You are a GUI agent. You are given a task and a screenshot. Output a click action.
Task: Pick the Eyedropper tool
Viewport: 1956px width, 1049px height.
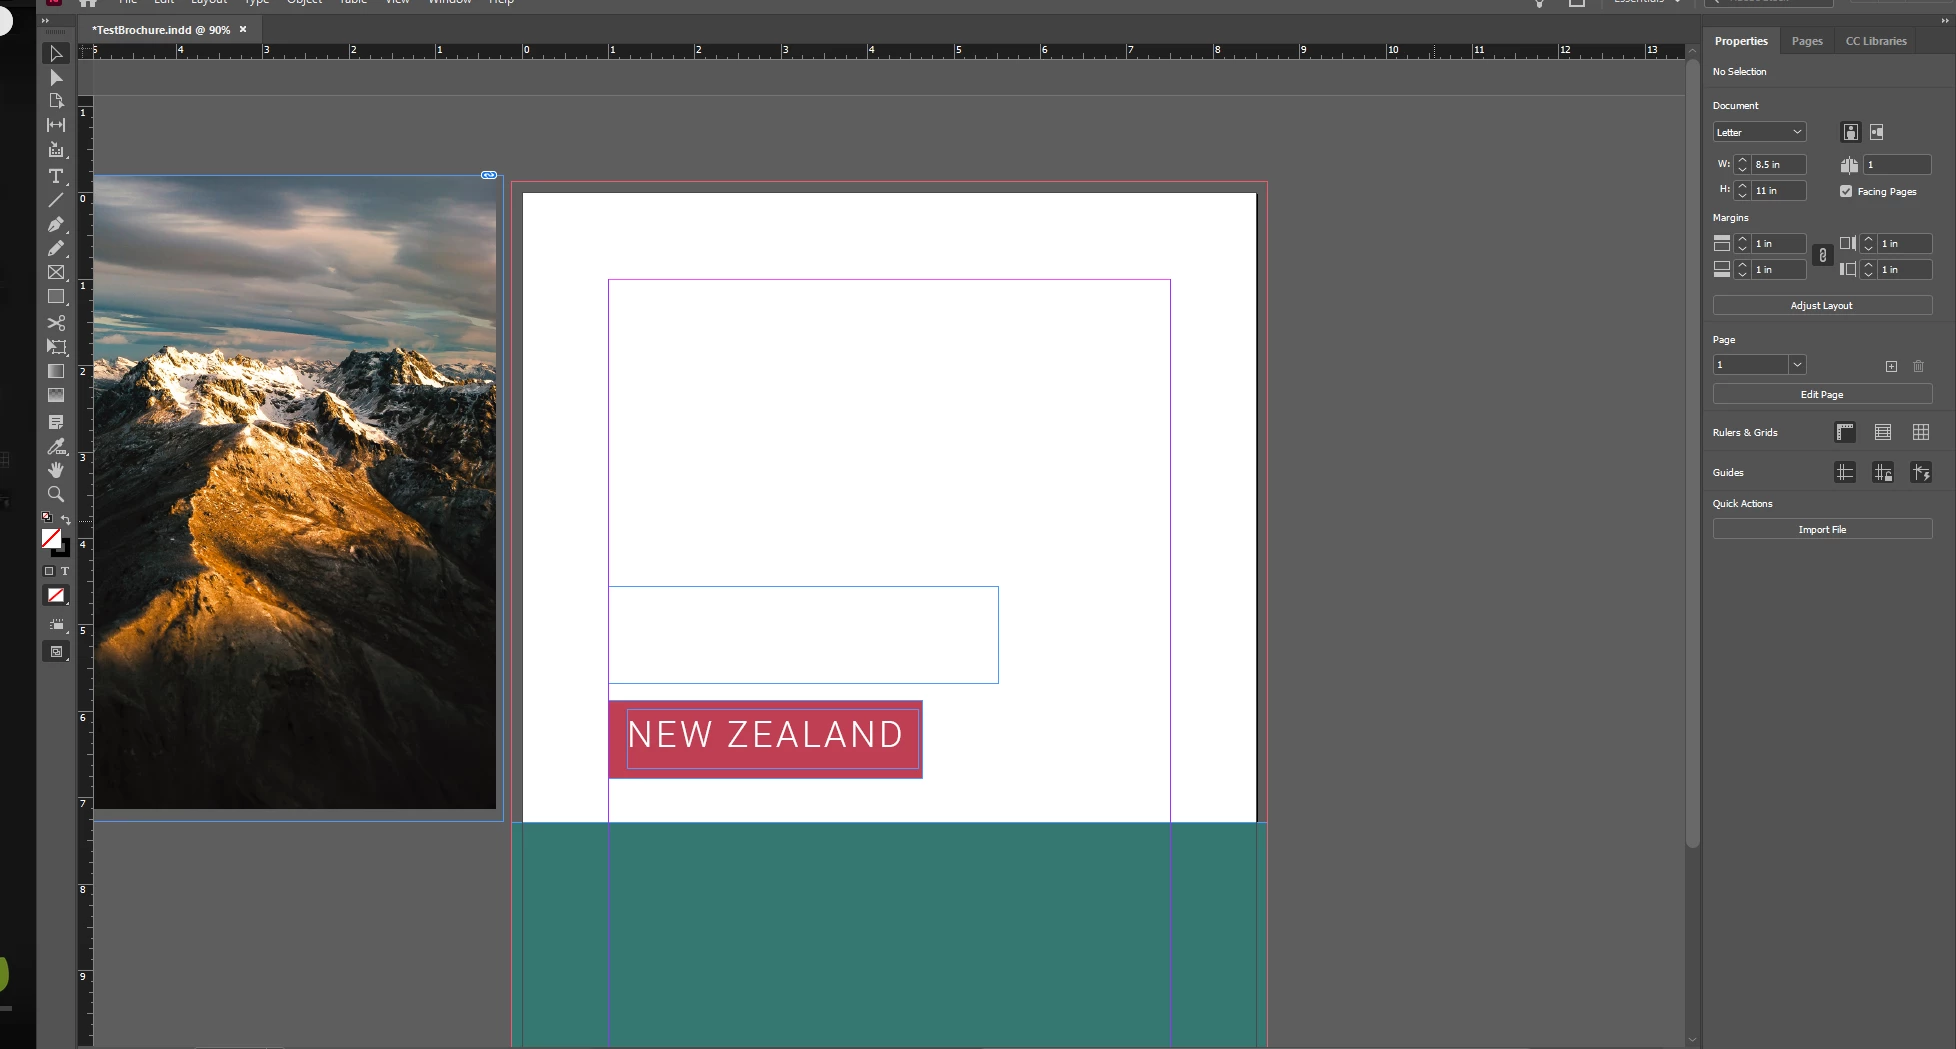(56, 446)
